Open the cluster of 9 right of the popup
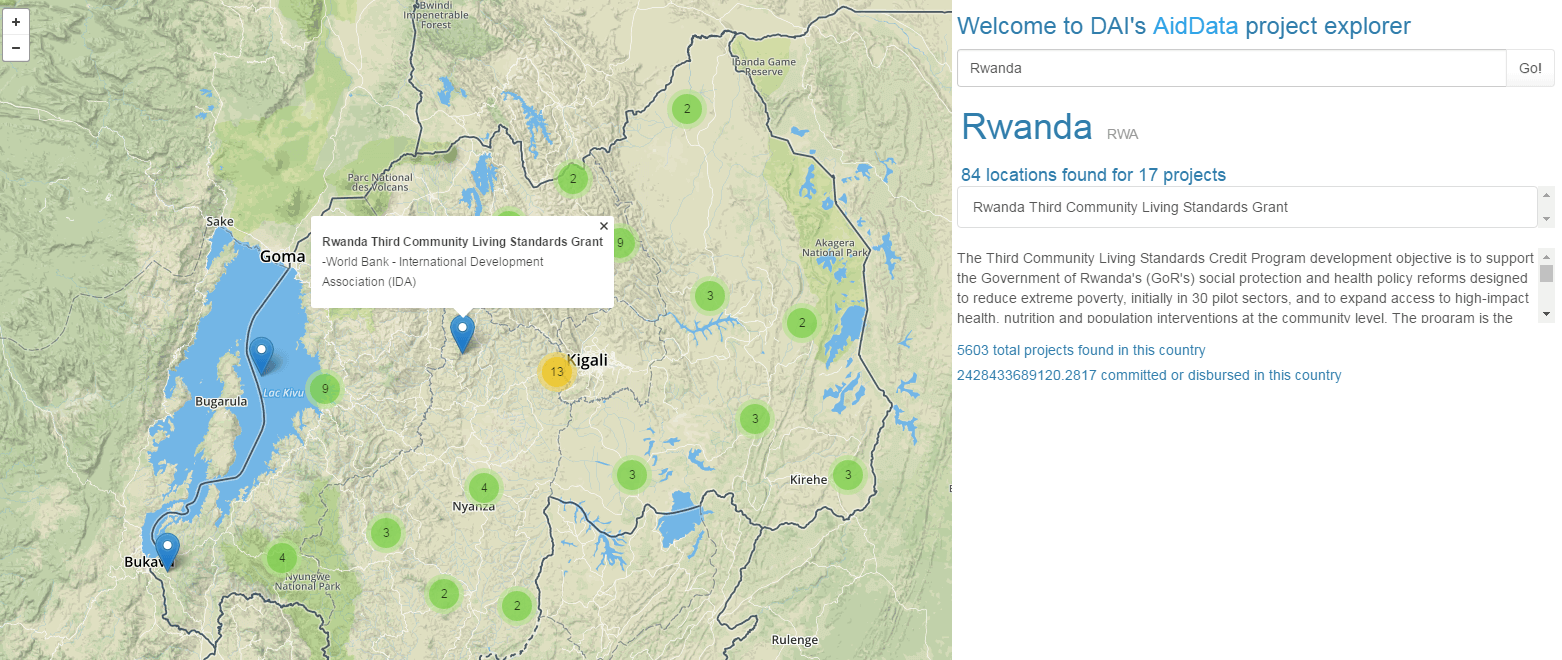Viewport: 1562px width, 660px height. 620,242
